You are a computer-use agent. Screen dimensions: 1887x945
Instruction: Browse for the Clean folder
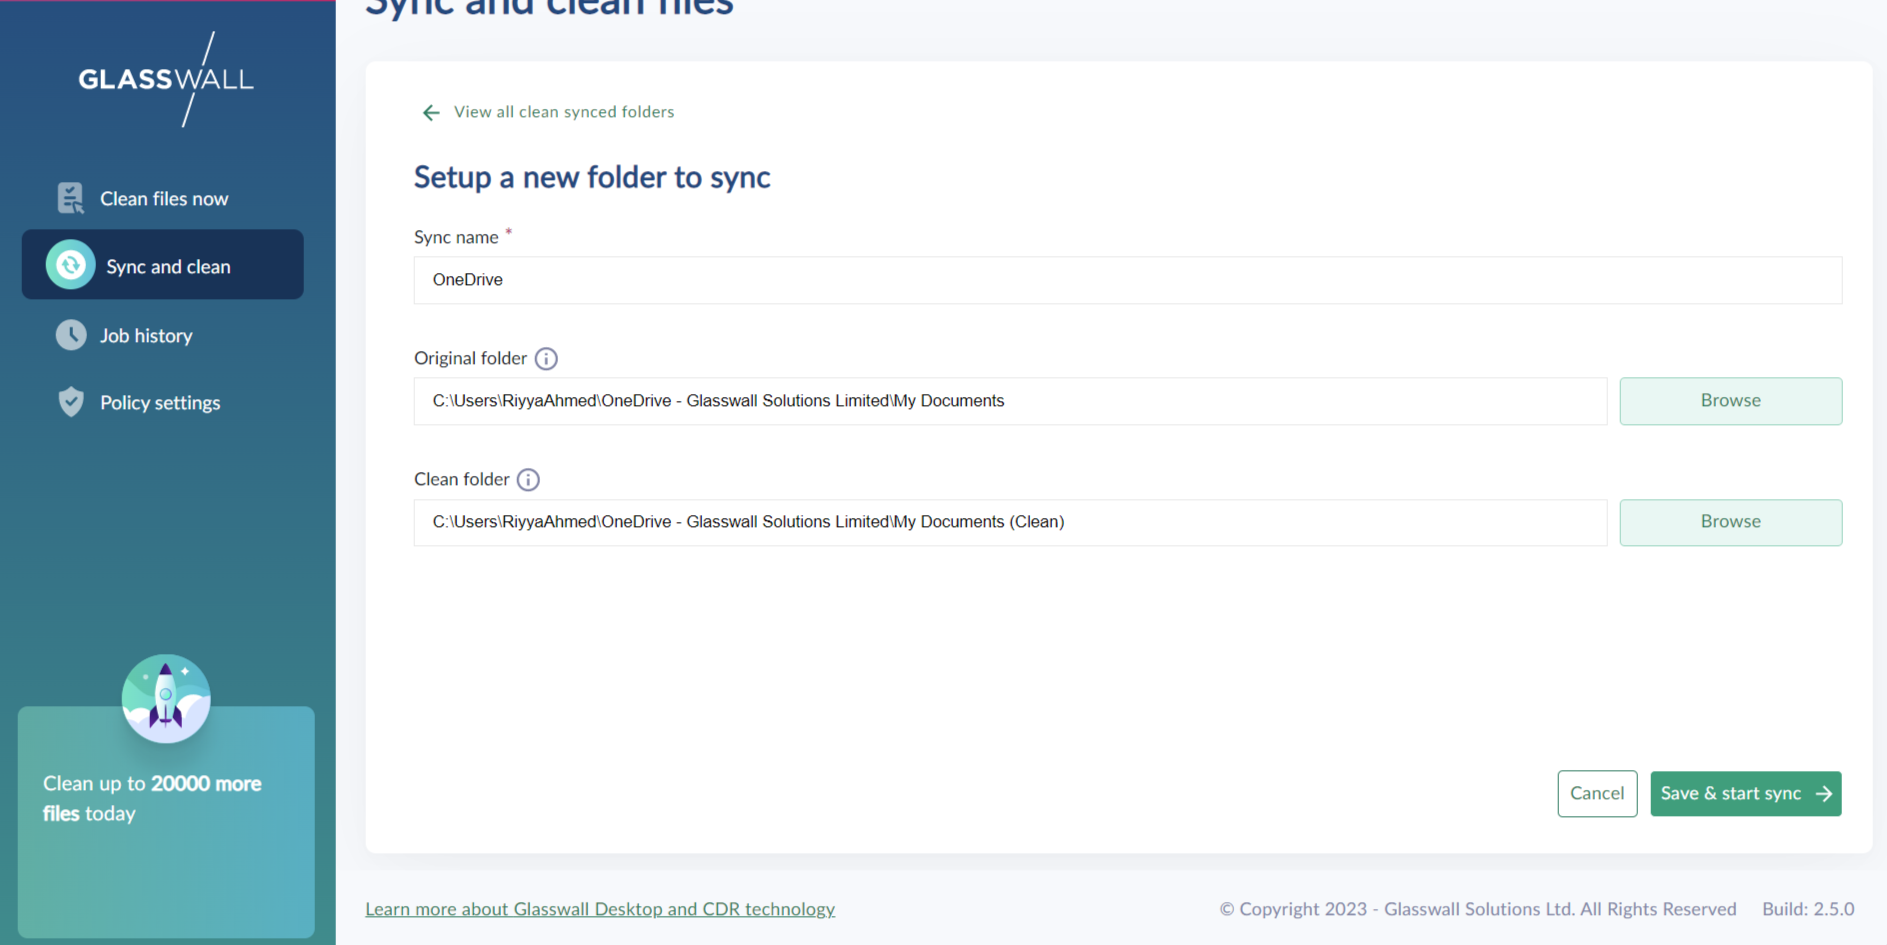[1730, 522]
